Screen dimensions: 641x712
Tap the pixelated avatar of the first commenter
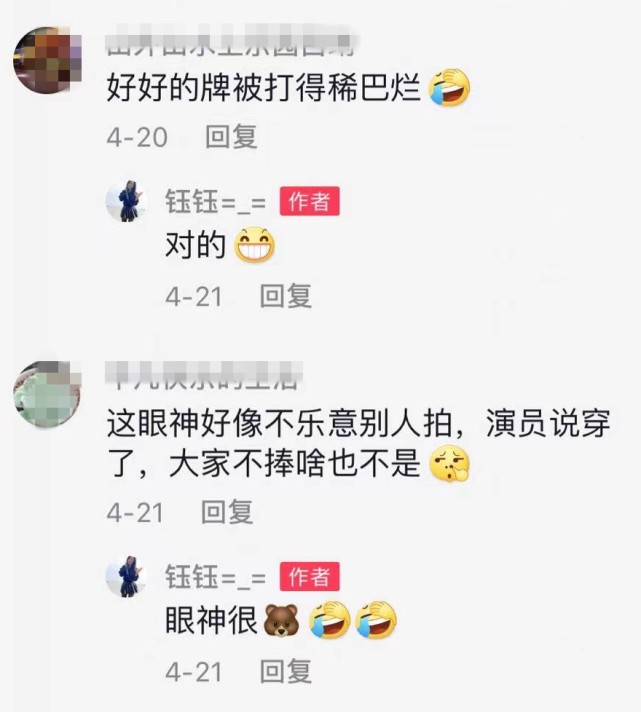pos(47,59)
